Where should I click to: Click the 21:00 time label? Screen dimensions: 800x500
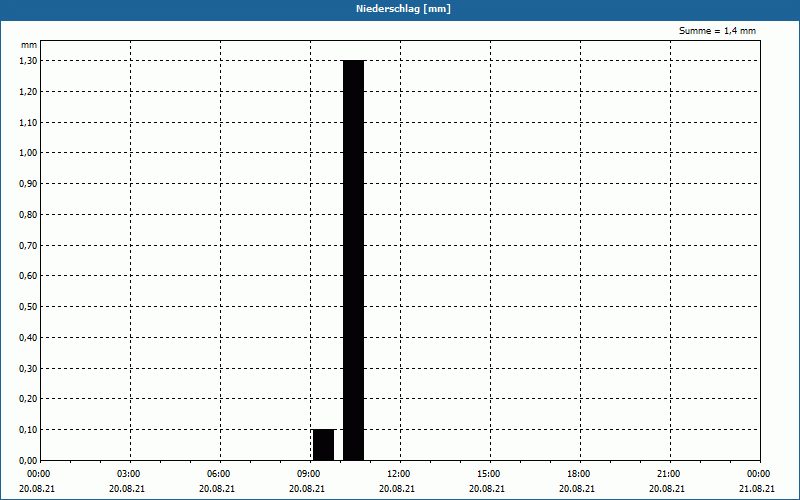[x=668, y=474]
